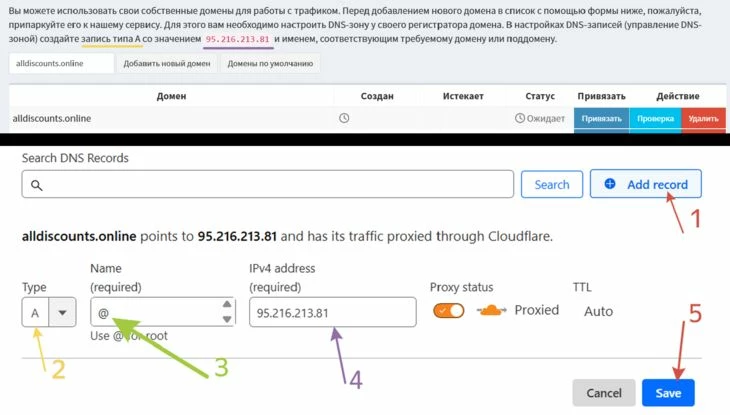Image resolution: width=730 pixels, height=415 pixels.
Task: Click the Search button
Action: coord(552,184)
